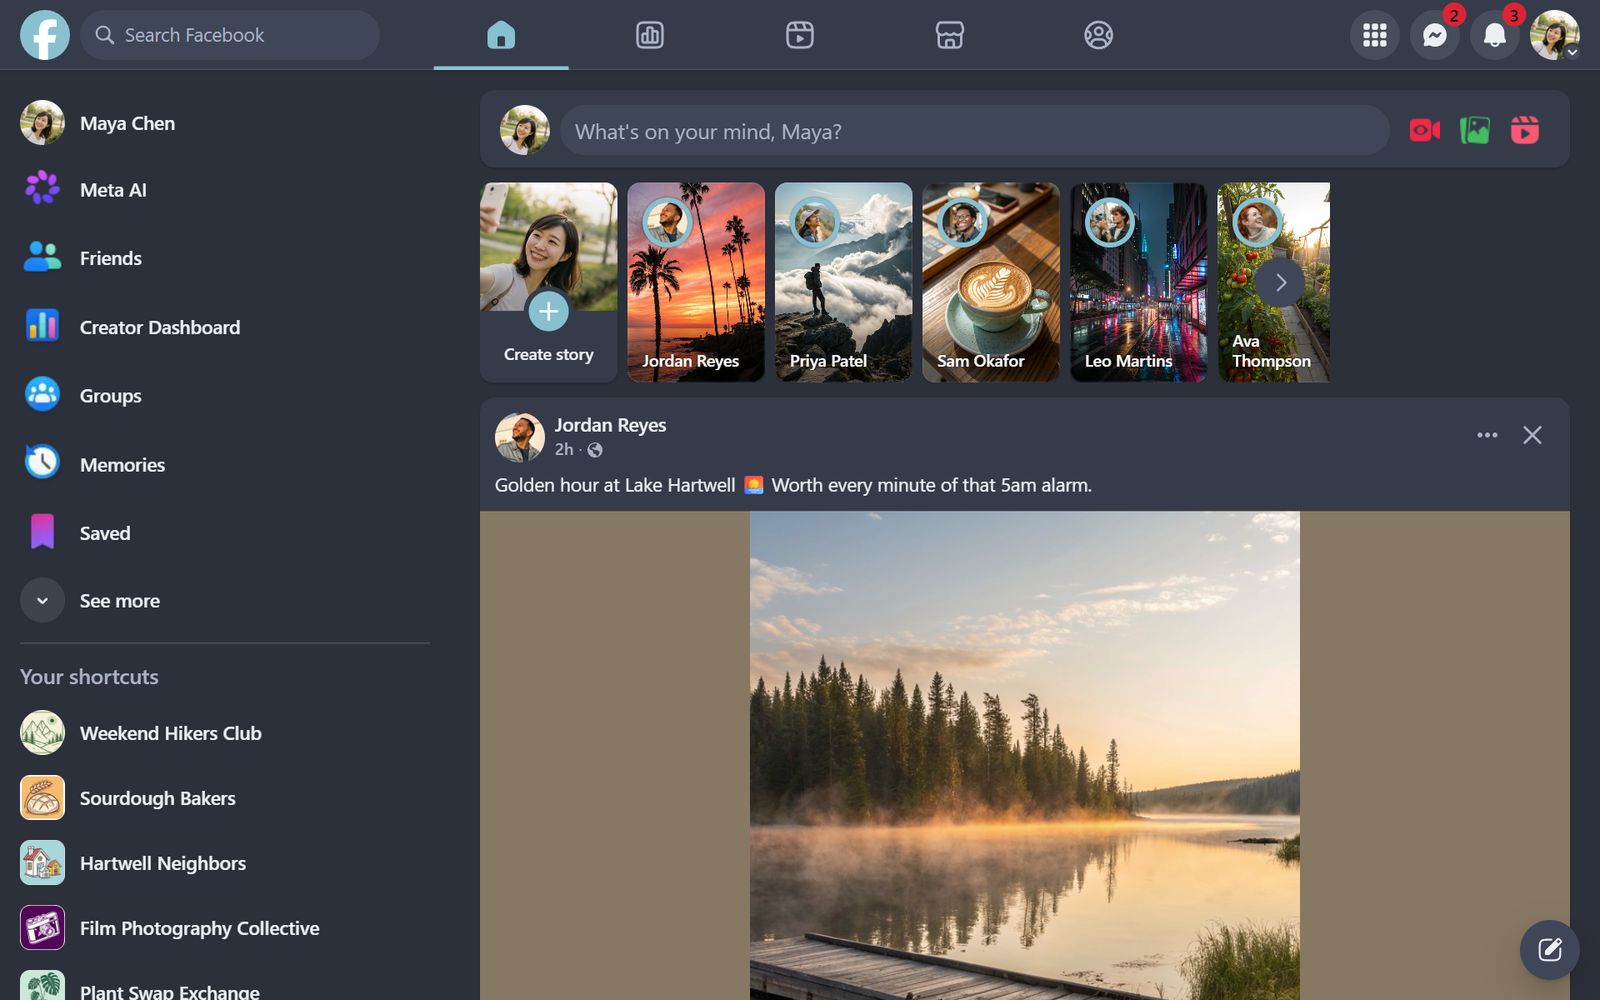The image size is (1600, 1000).
Task: Click the Facebook logo
Action: [x=45, y=35]
